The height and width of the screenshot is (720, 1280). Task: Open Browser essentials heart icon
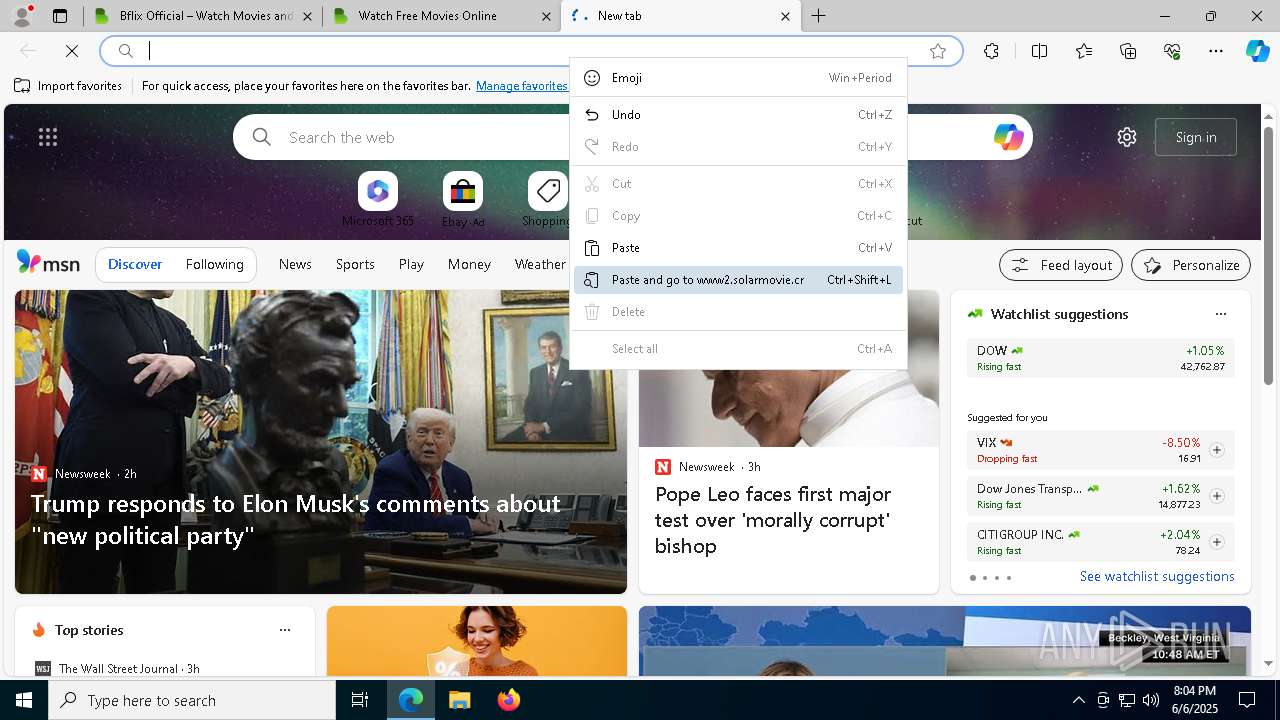1172,51
